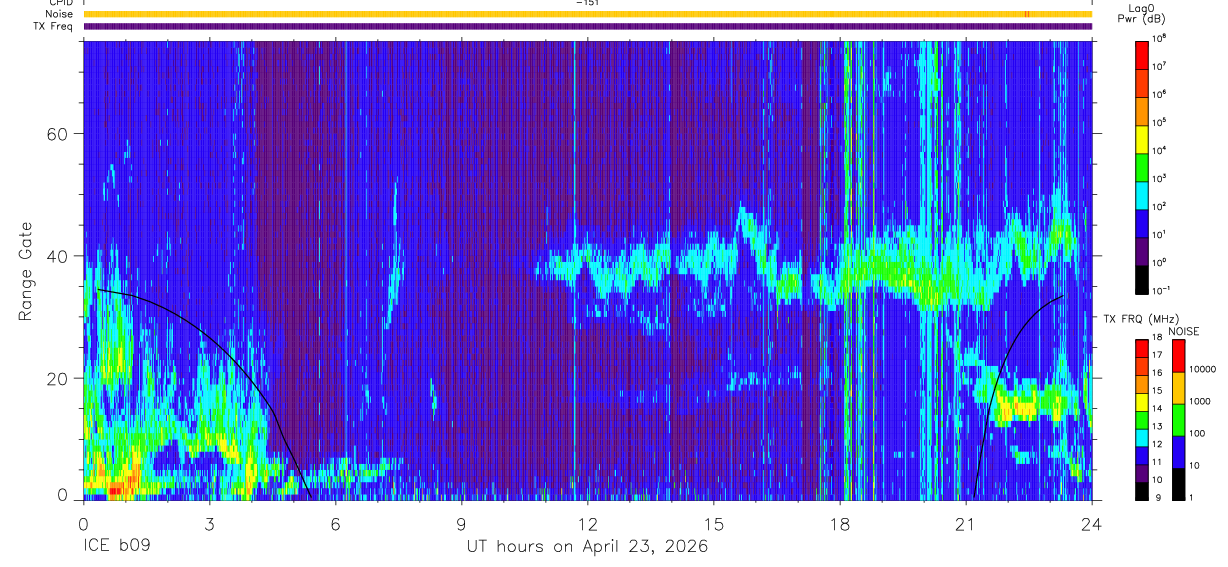The height and width of the screenshot is (567, 1228).
Task: Click the '12' tick label on the UT hours axis
Action: click(x=587, y=523)
